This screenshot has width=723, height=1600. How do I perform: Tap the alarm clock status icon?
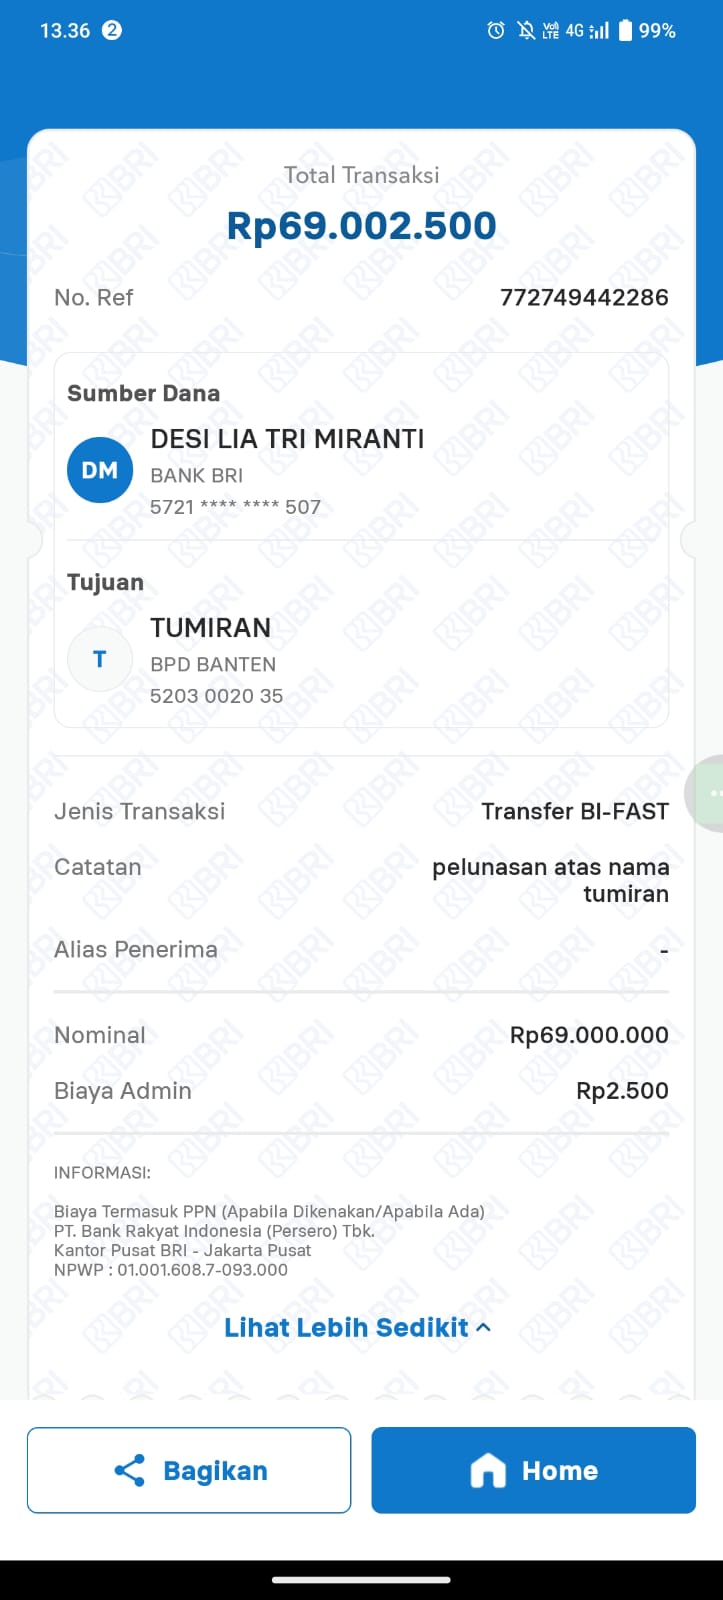point(496,31)
